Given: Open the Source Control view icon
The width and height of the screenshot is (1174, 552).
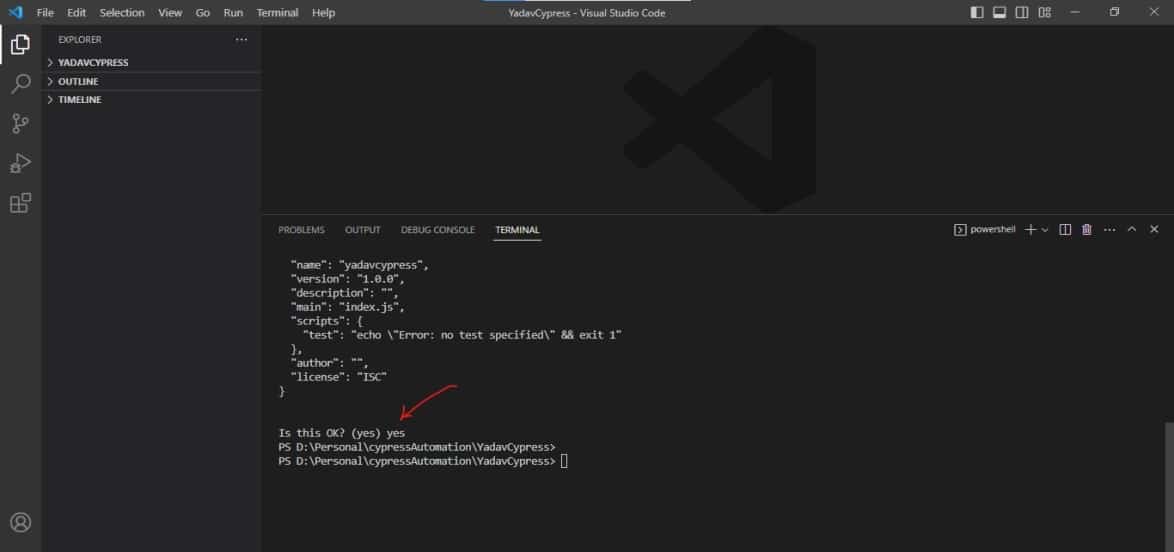Looking at the screenshot, I should click(x=20, y=124).
